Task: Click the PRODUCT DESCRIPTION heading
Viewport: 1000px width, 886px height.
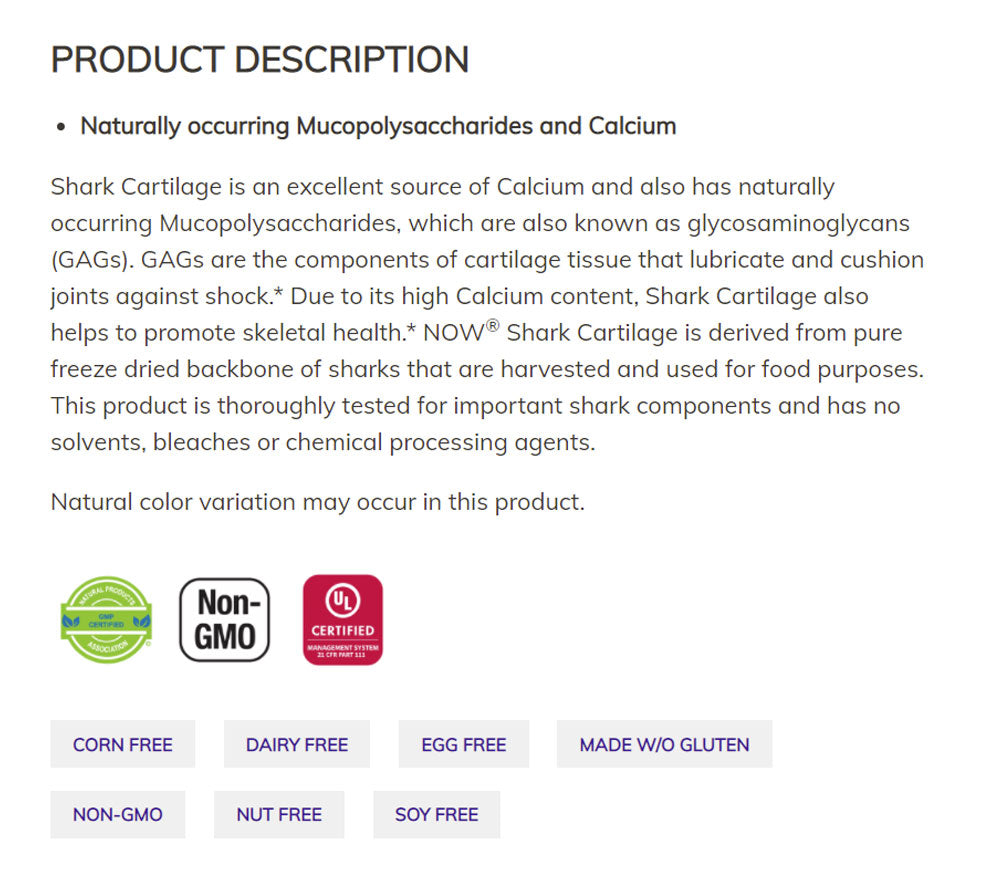Action: (260, 60)
